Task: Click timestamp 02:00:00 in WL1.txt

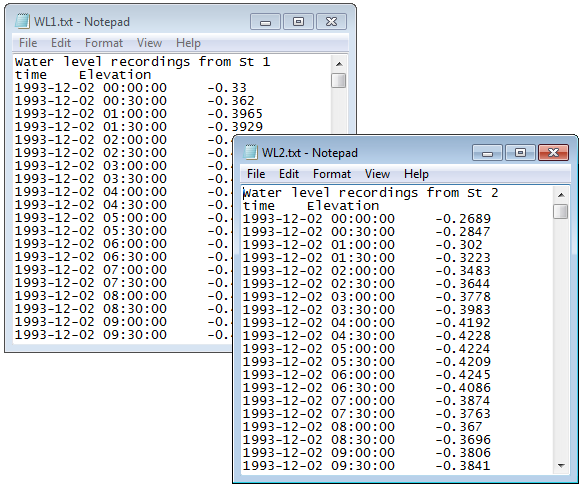Action: 135,140
